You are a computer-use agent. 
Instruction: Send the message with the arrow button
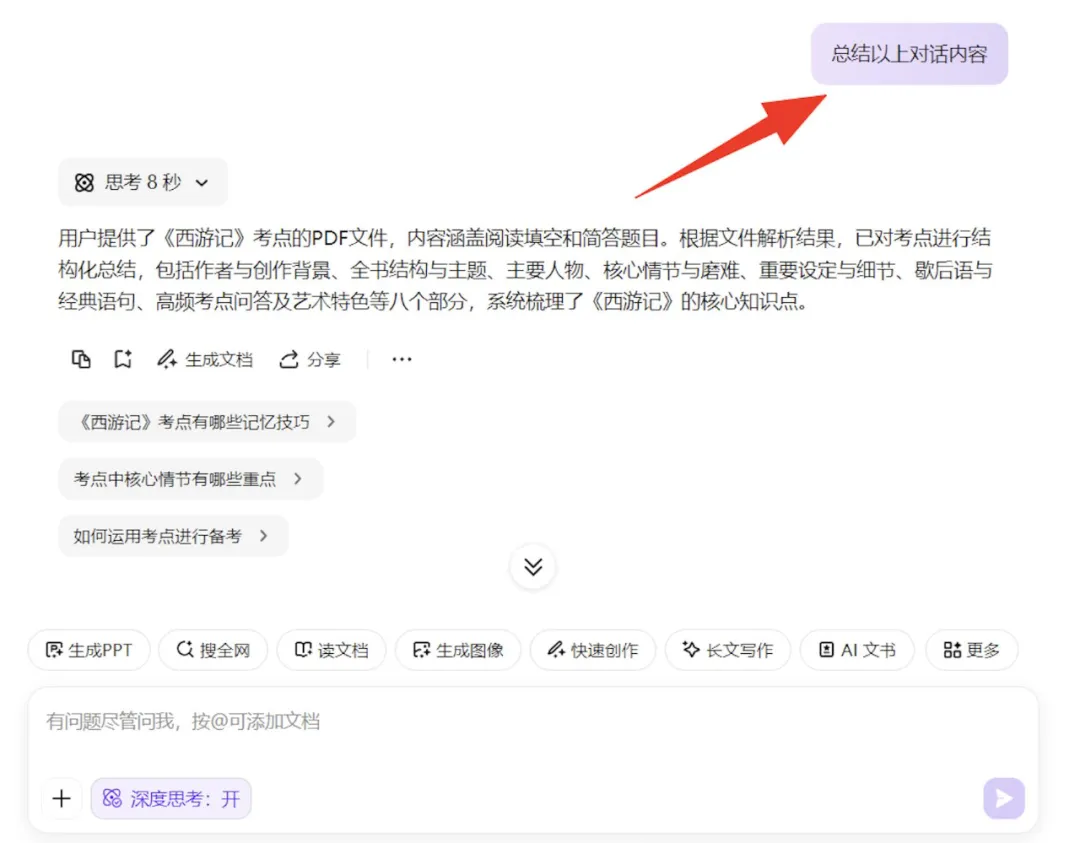point(1004,798)
